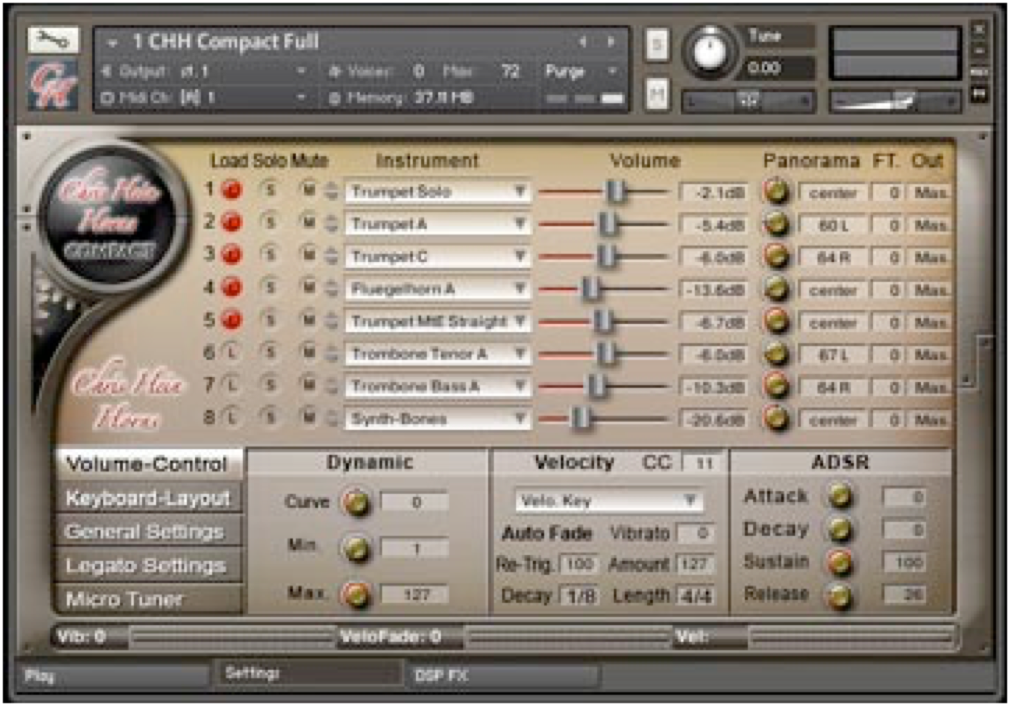
Task: Click the Dynamic Max. knob
Action: [356, 595]
